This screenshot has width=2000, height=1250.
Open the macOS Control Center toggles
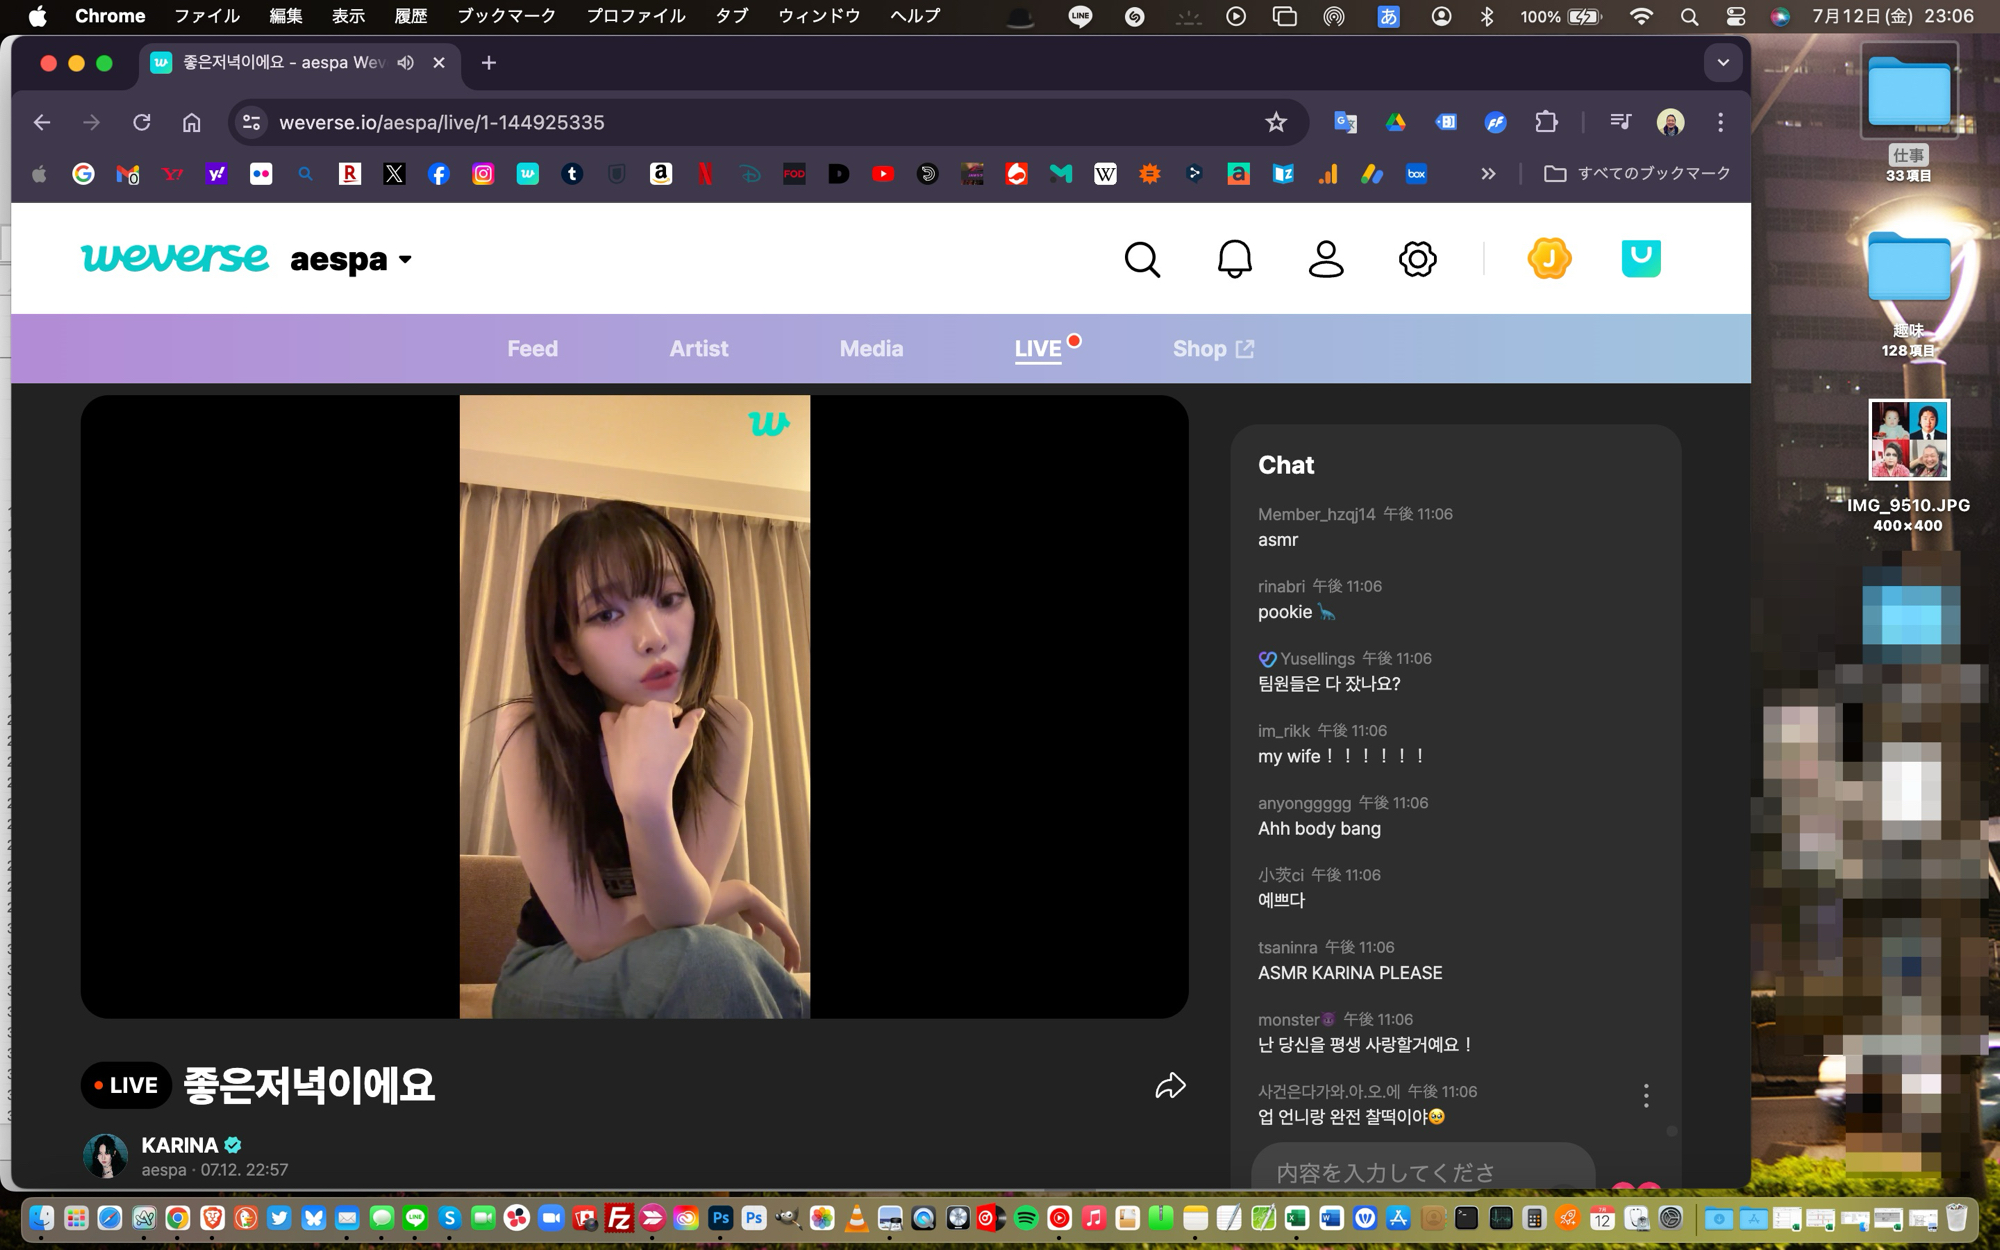[1736, 16]
